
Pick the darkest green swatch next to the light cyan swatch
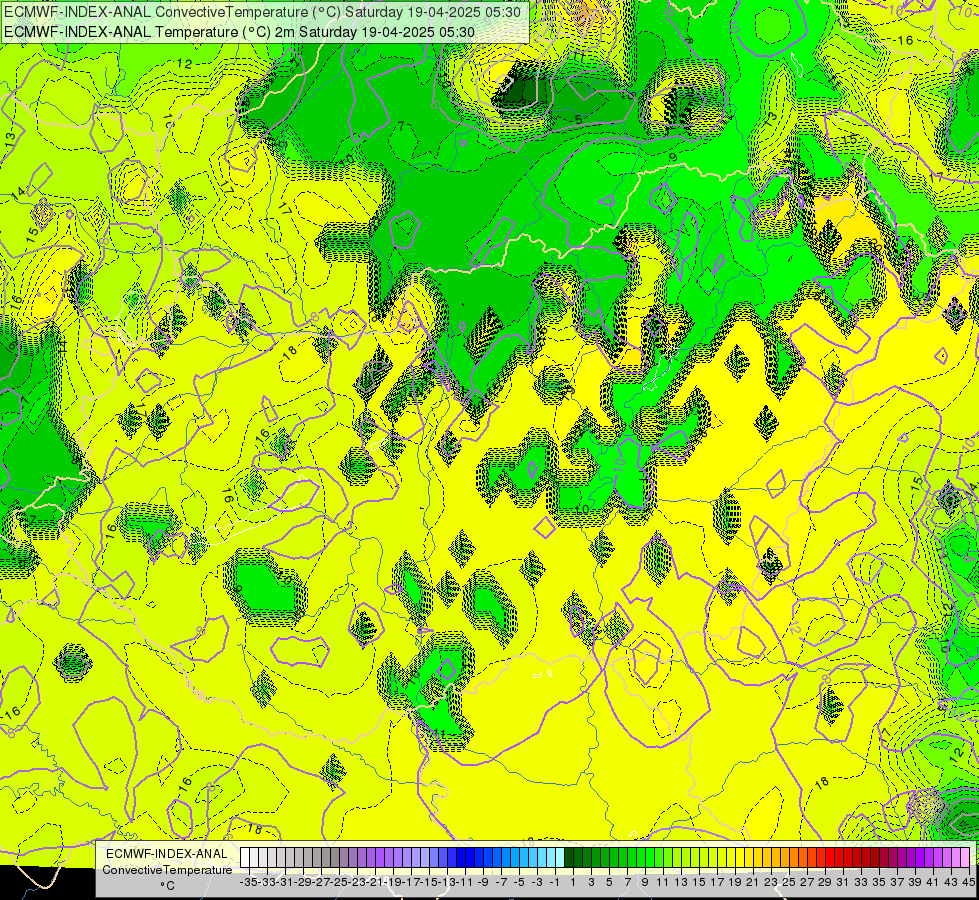(569, 857)
